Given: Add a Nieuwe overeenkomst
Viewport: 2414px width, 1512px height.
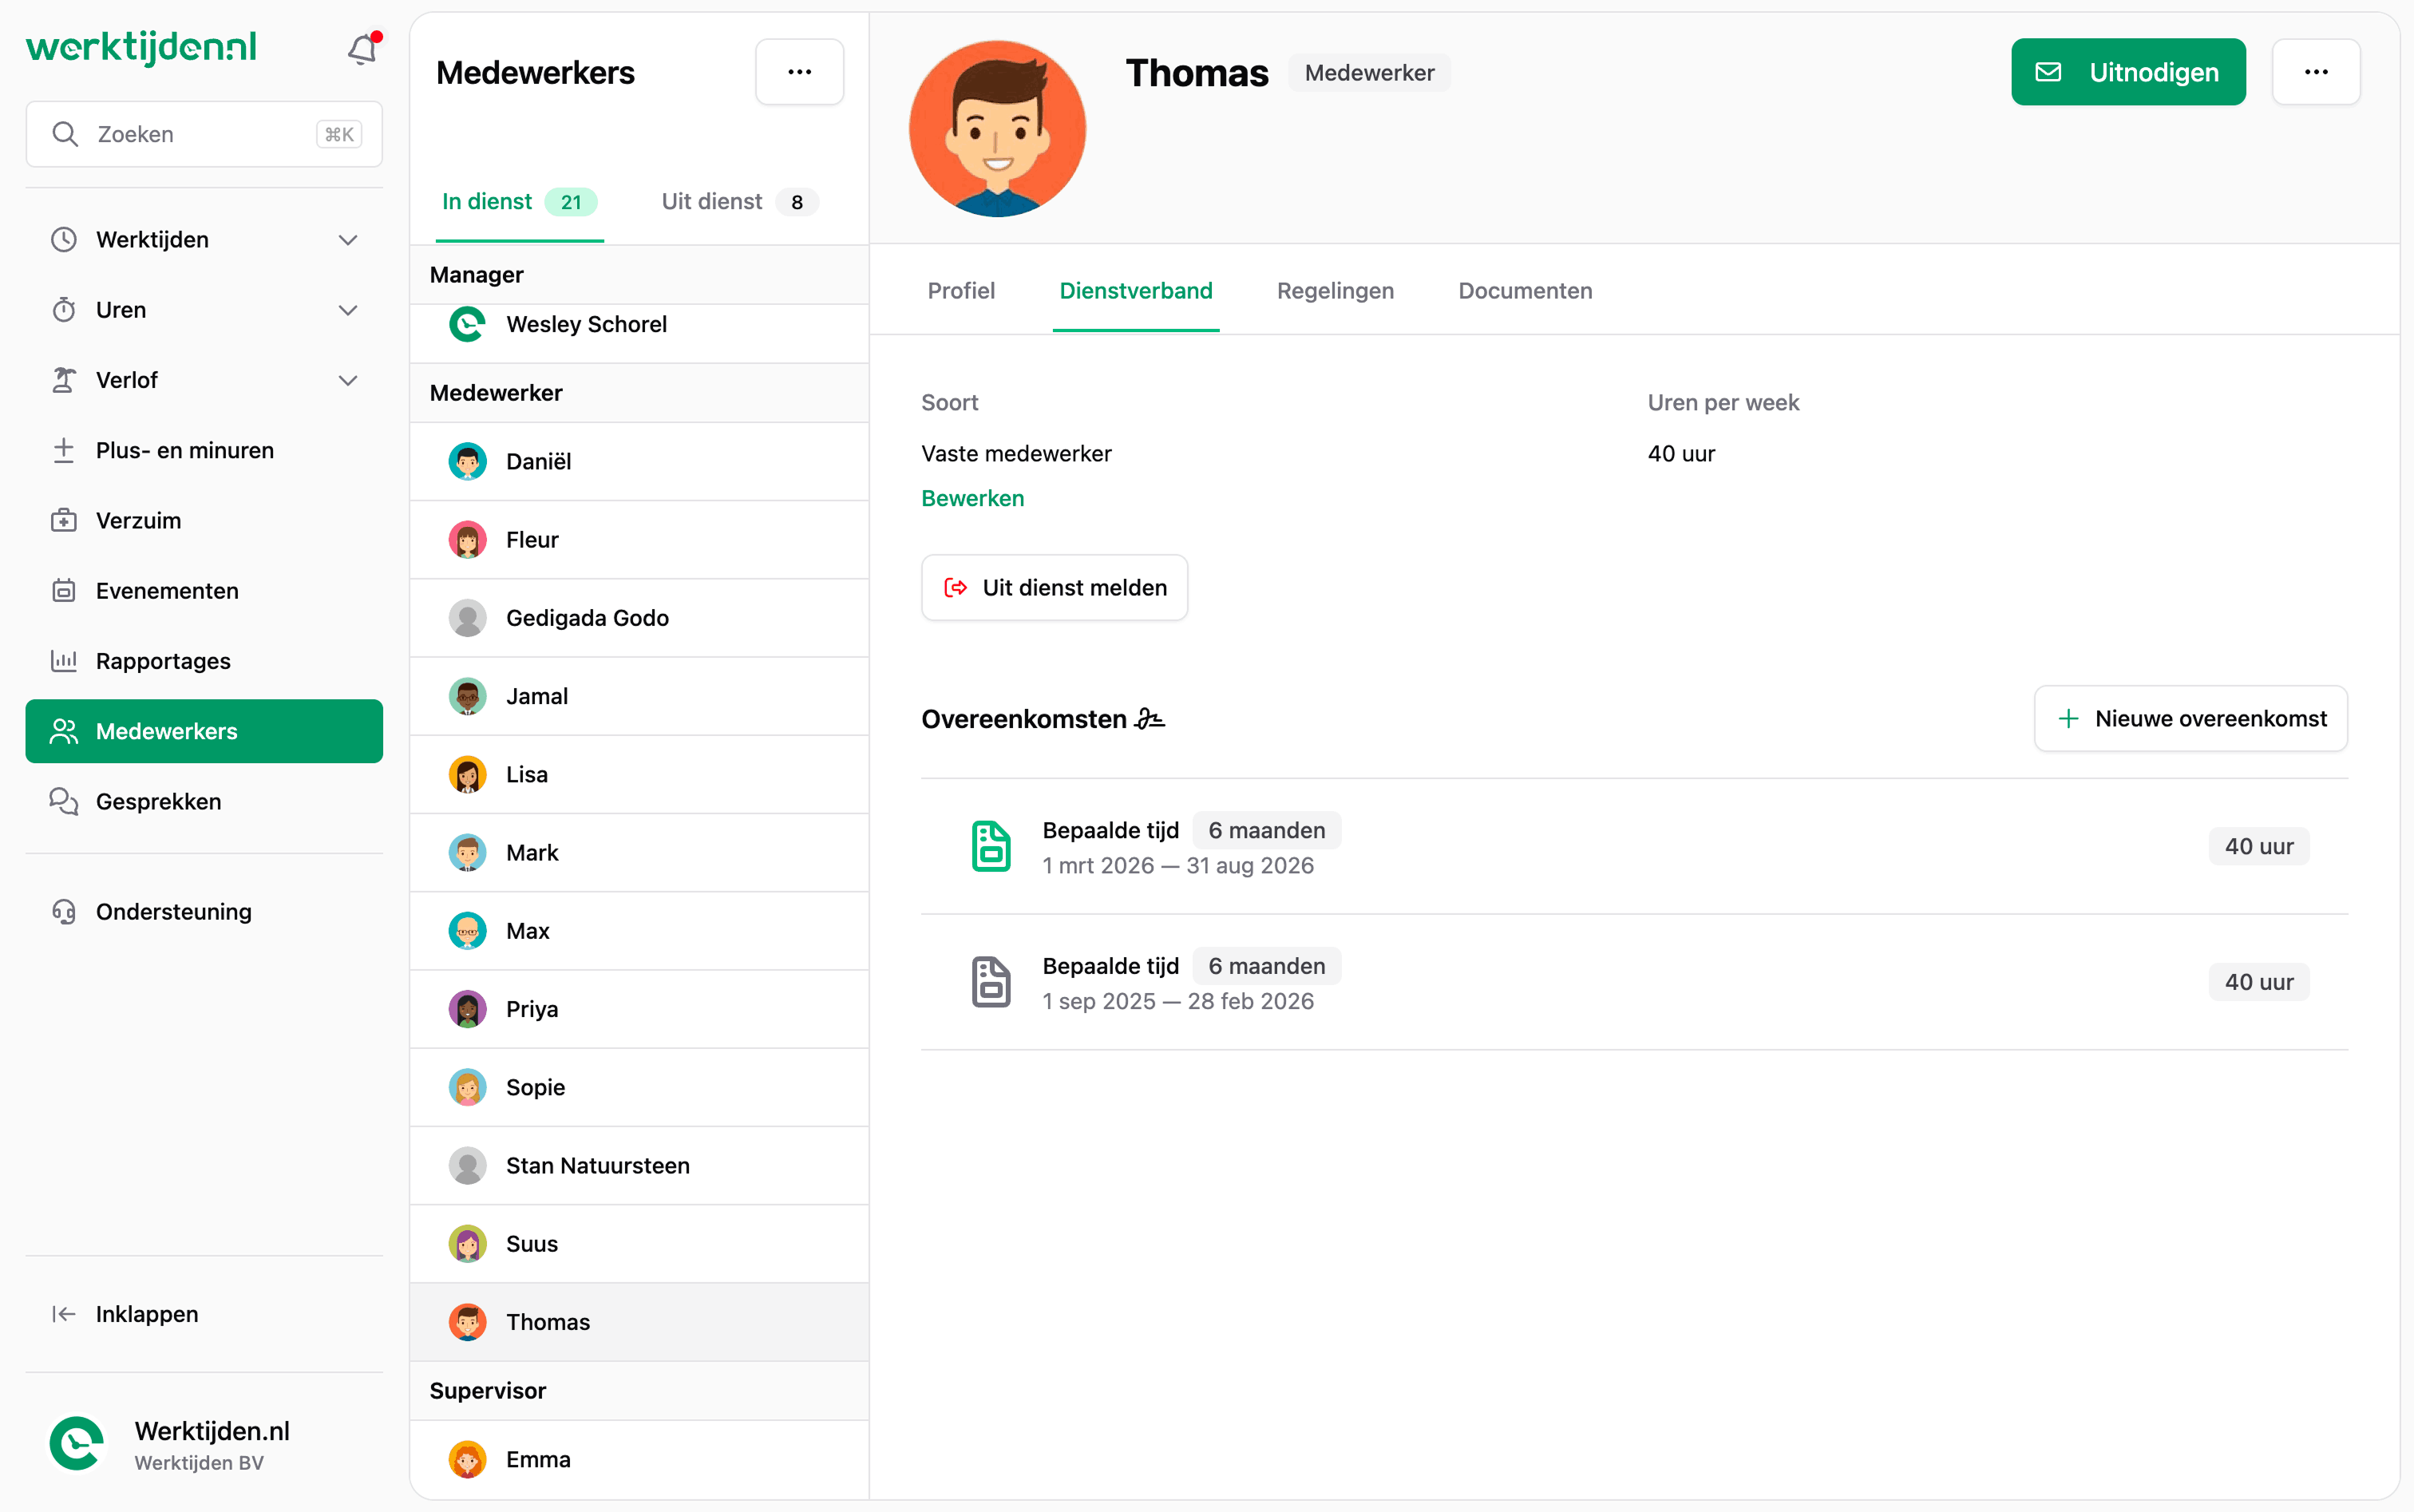Looking at the screenshot, I should [x=2190, y=718].
